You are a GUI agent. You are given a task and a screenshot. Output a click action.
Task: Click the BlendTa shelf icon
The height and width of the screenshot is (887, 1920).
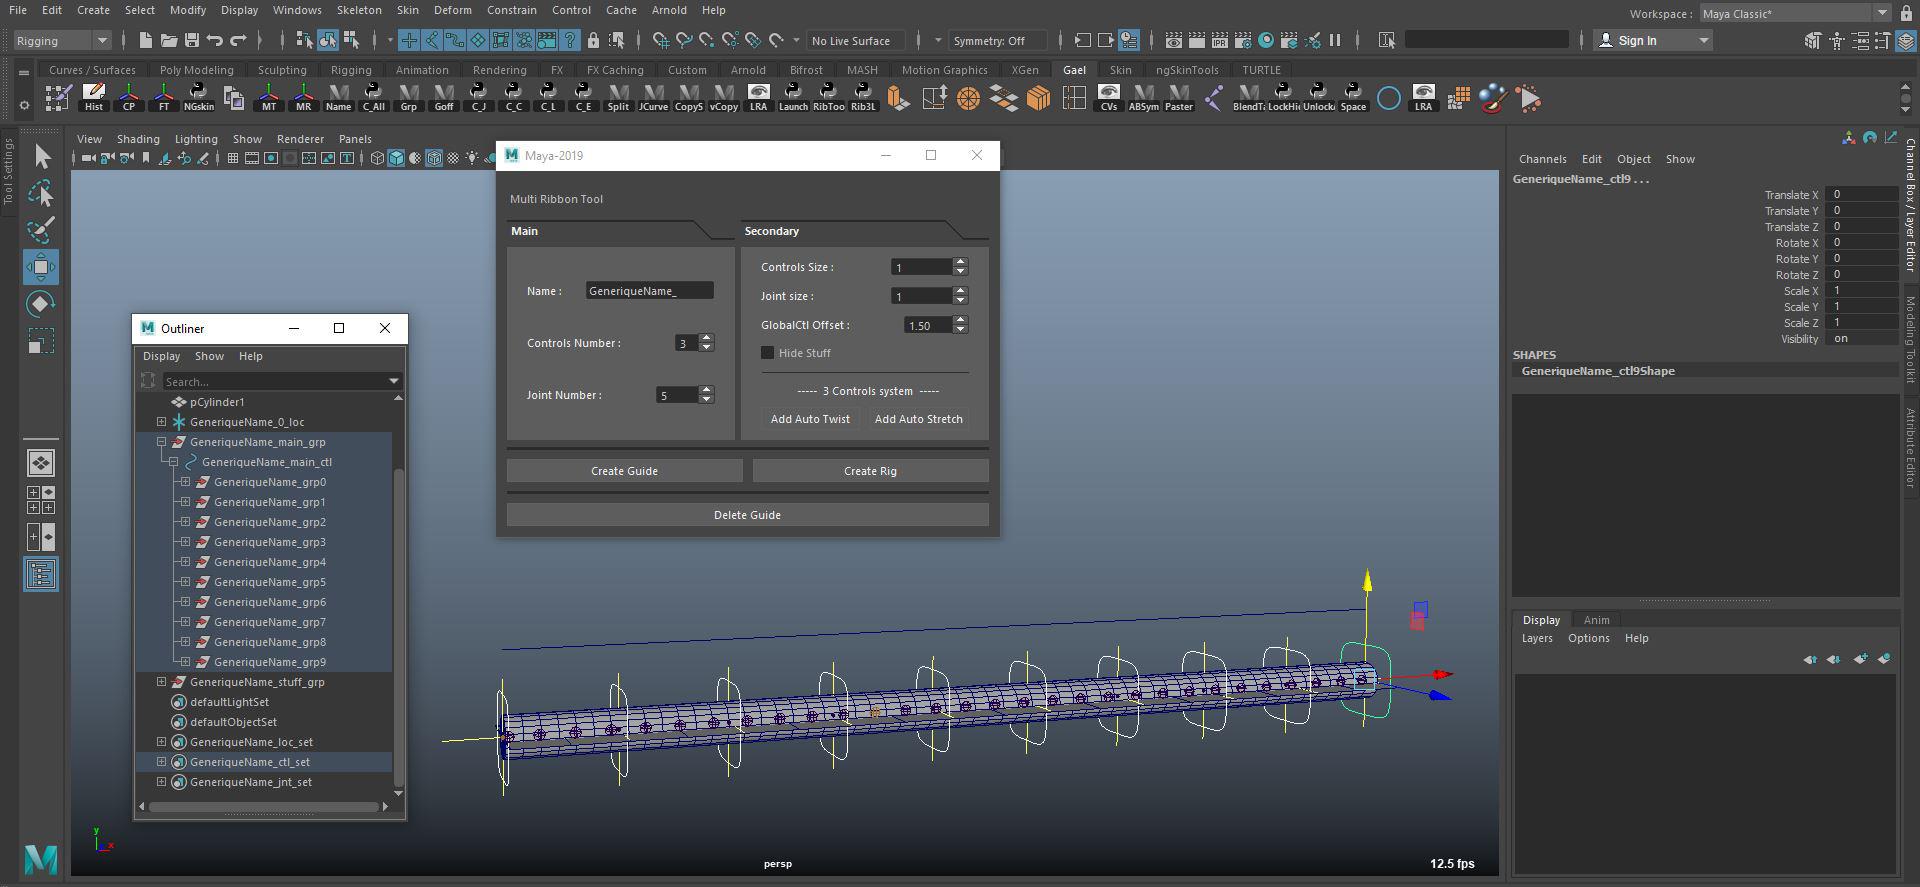(x=1248, y=98)
